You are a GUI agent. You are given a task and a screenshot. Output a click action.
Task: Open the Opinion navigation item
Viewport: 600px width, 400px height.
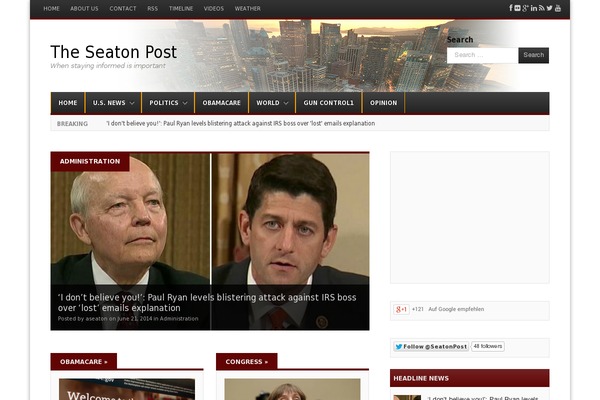click(x=383, y=103)
